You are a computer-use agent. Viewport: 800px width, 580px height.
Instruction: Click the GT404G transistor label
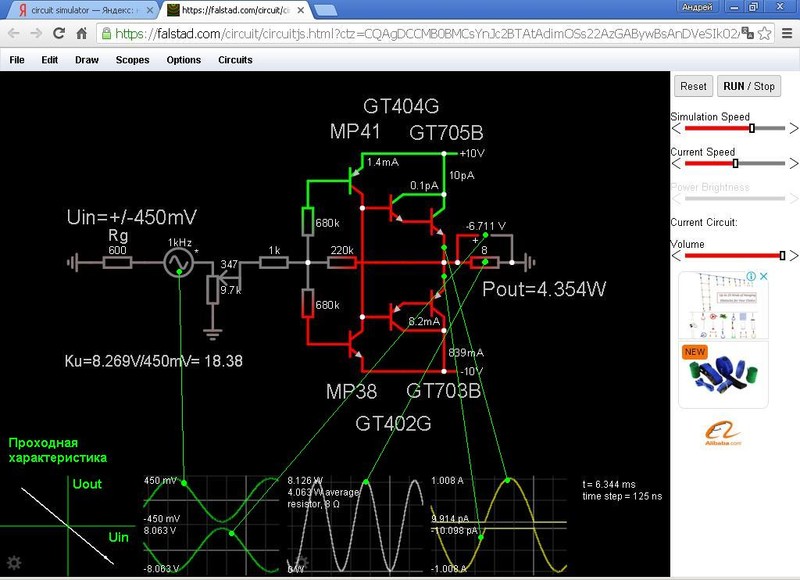[401, 106]
